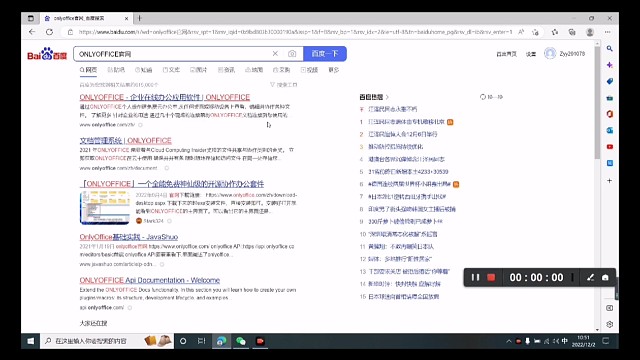This screenshot has height=360, width=640.
Task: Pause the screen recording
Action: [x=476, y=278]
